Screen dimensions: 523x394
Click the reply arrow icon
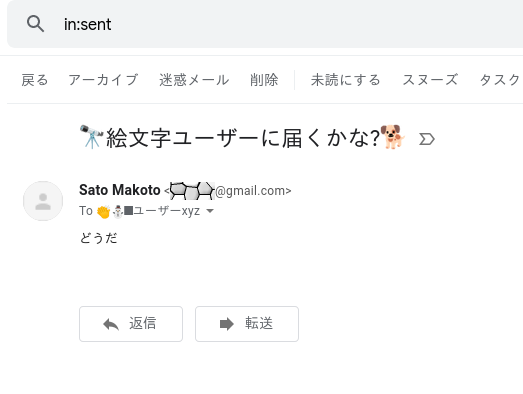pyautogui.click(x=111, y=324)
